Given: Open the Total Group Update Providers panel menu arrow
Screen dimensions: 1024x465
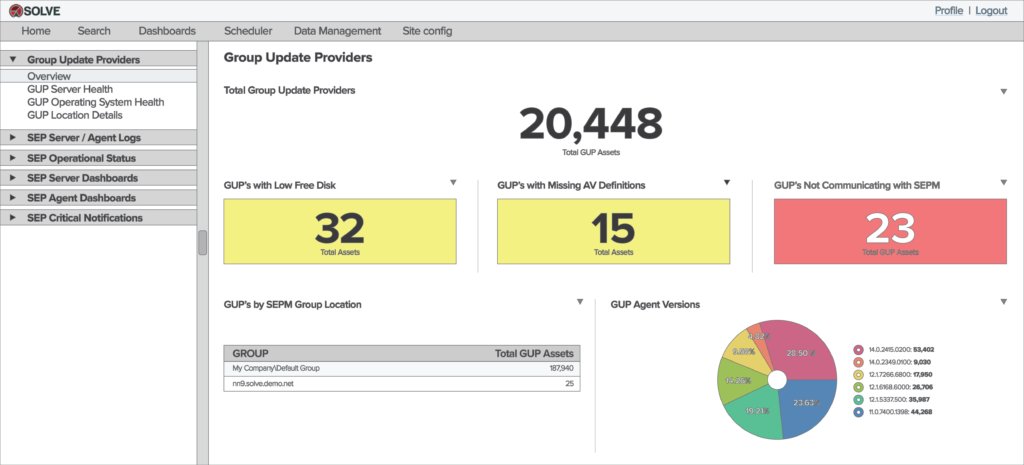Looking at the screenshot, I should tap(1003, 92).
